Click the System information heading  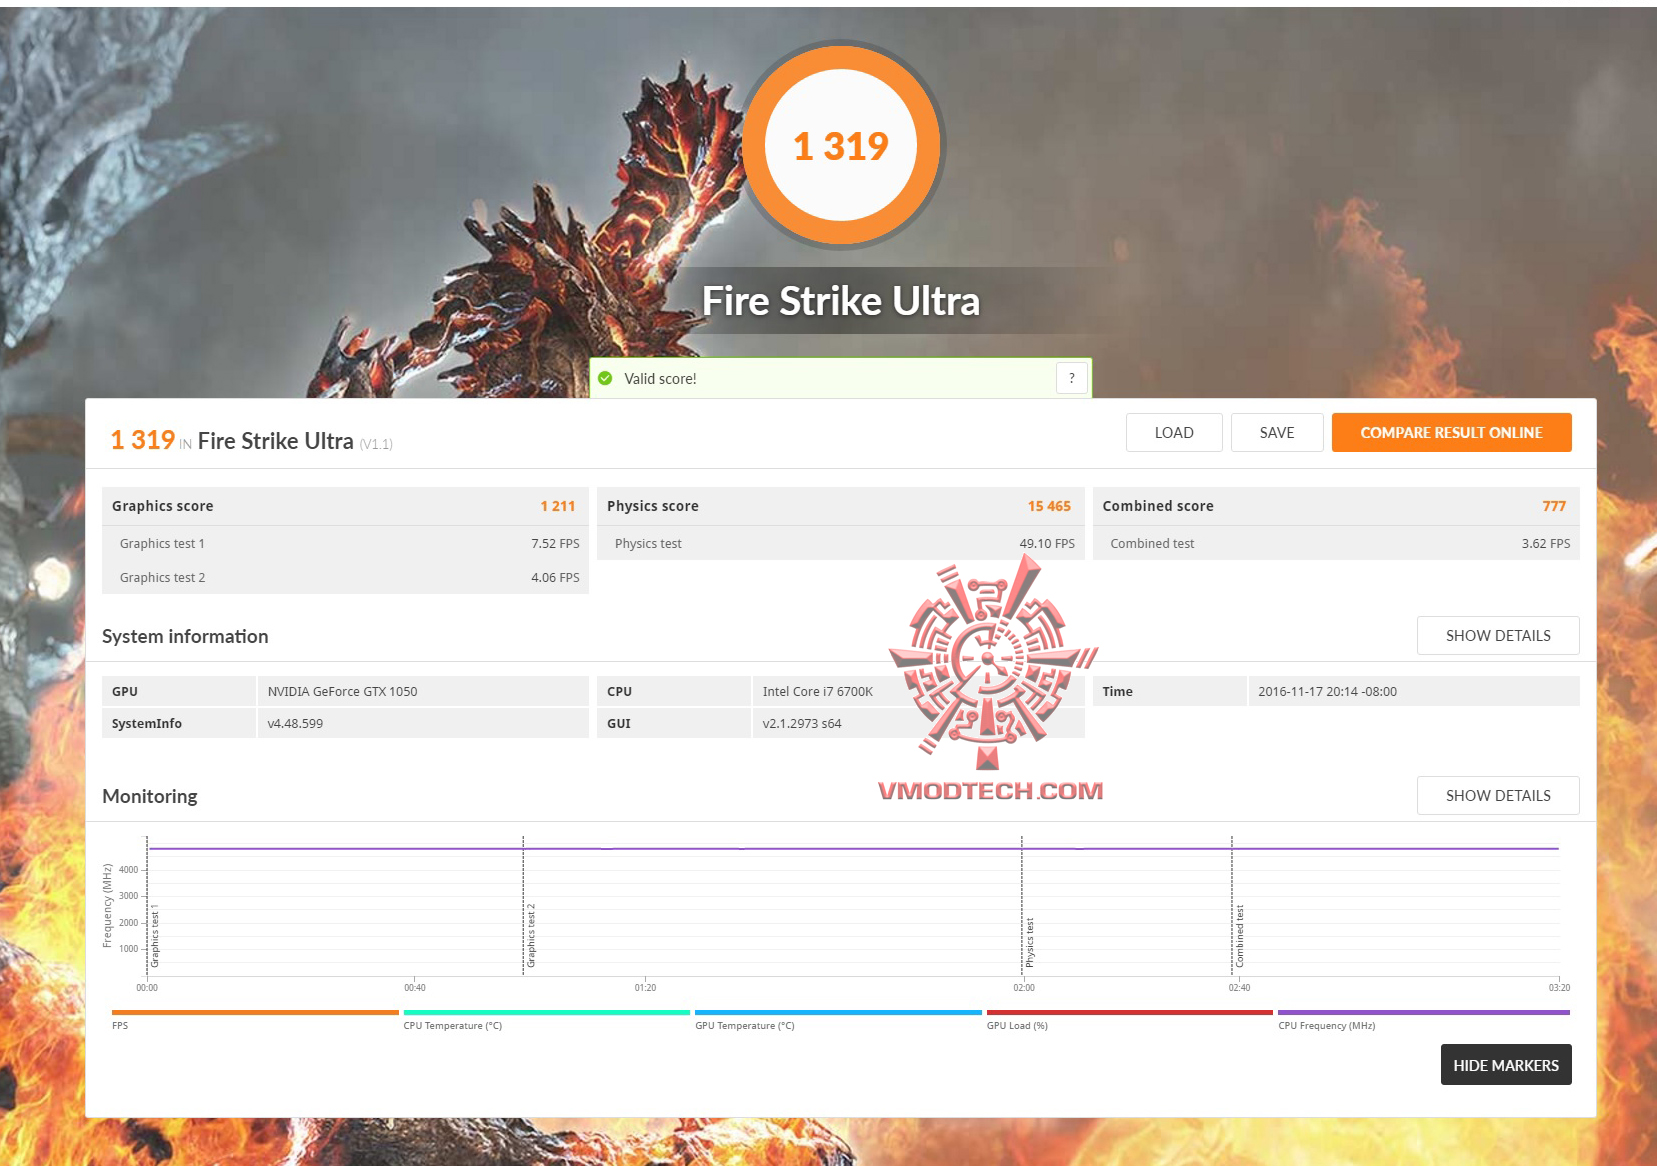[x=185, y=636]
